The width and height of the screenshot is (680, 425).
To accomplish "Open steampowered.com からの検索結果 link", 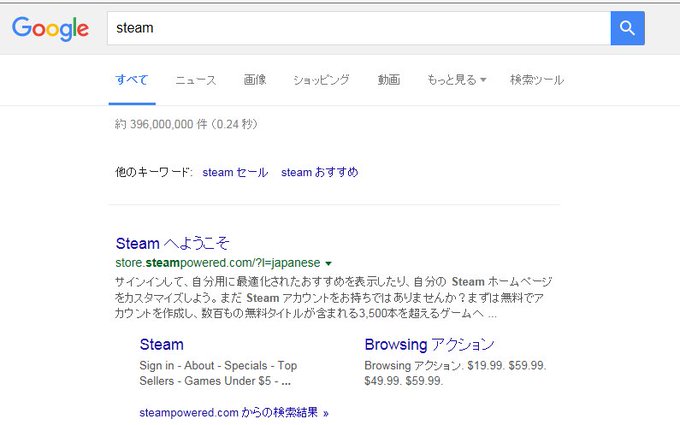I will pyautogui.click(x=234, y=412).
